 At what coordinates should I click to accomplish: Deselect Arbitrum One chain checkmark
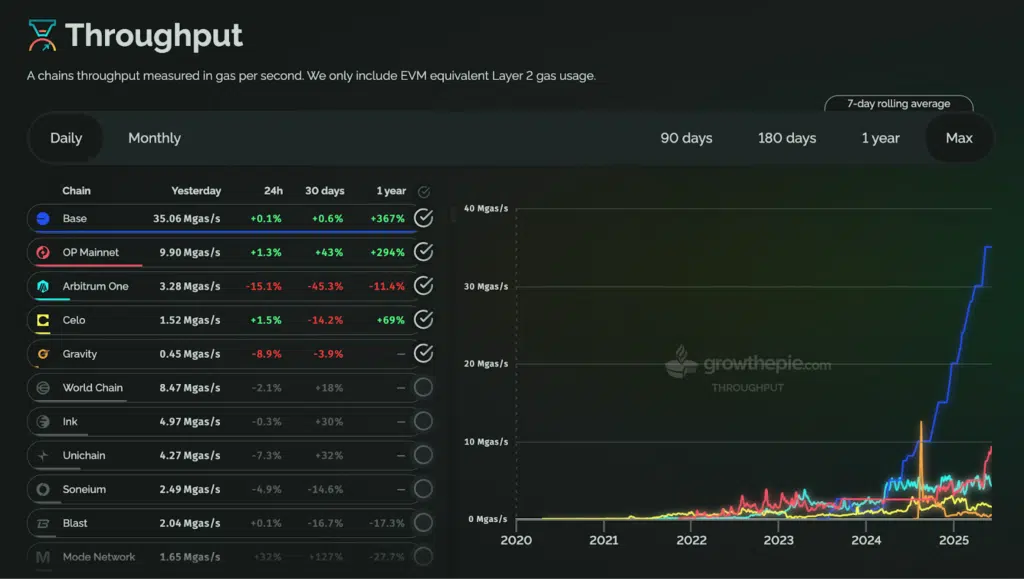point(424,286)
